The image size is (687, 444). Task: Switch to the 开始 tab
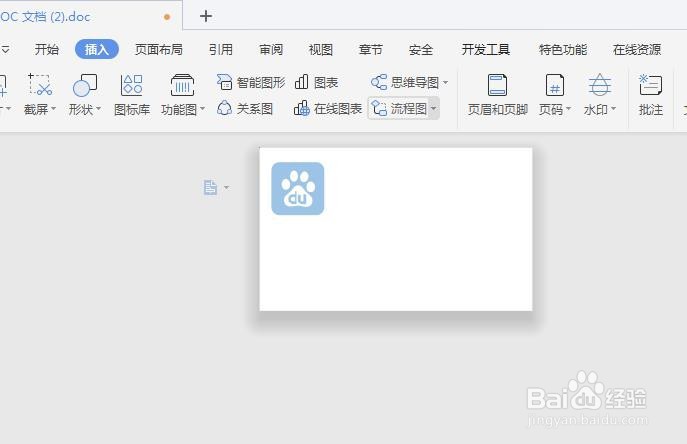point(46,50)
